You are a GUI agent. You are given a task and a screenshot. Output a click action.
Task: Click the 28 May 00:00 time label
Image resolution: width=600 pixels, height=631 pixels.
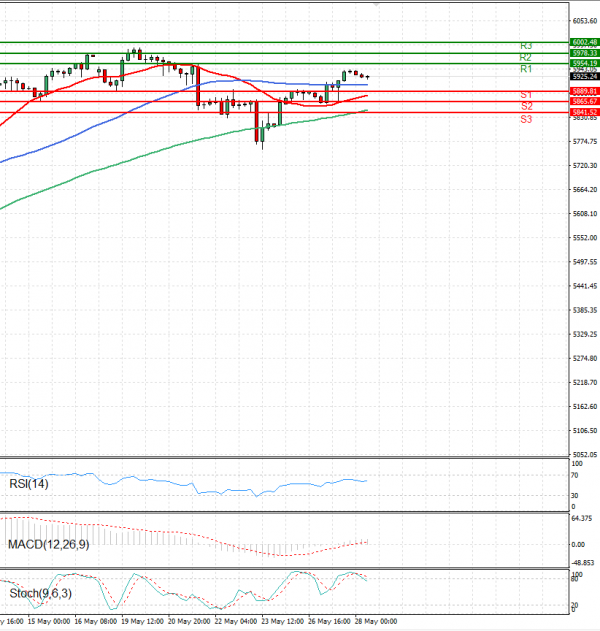click(376, 622)
